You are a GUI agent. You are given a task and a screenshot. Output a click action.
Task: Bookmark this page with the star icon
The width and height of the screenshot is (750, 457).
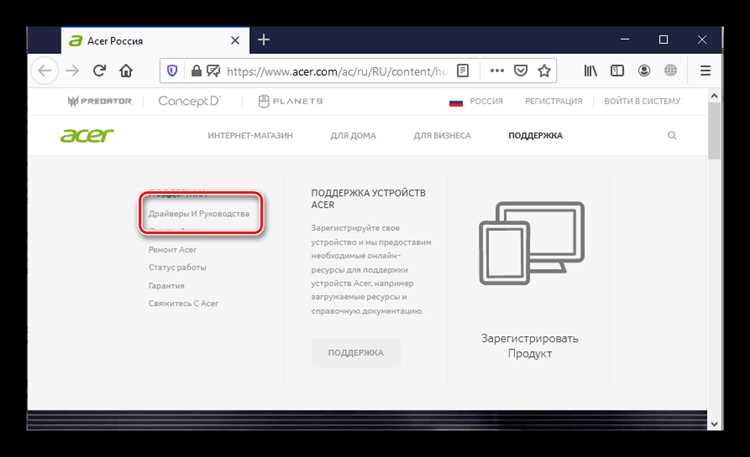(544, 71)
